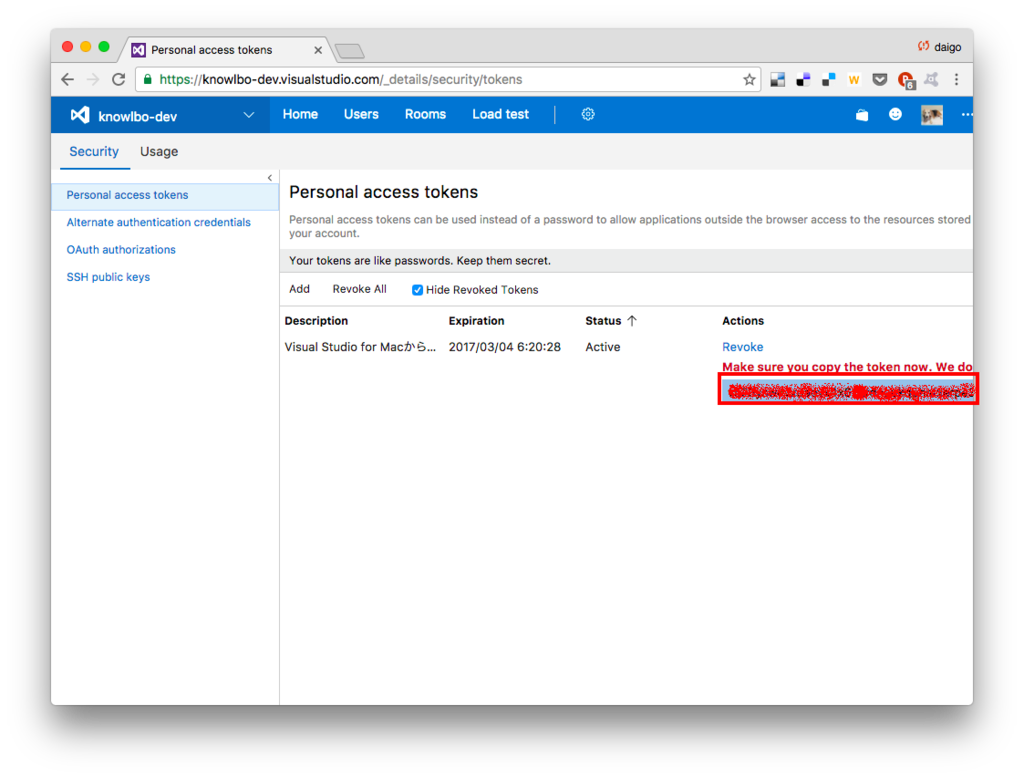This screenshot has height=778, width=1024.
Task: Close the Personal access tokens browser tab
Action: [x=318, y=50]
